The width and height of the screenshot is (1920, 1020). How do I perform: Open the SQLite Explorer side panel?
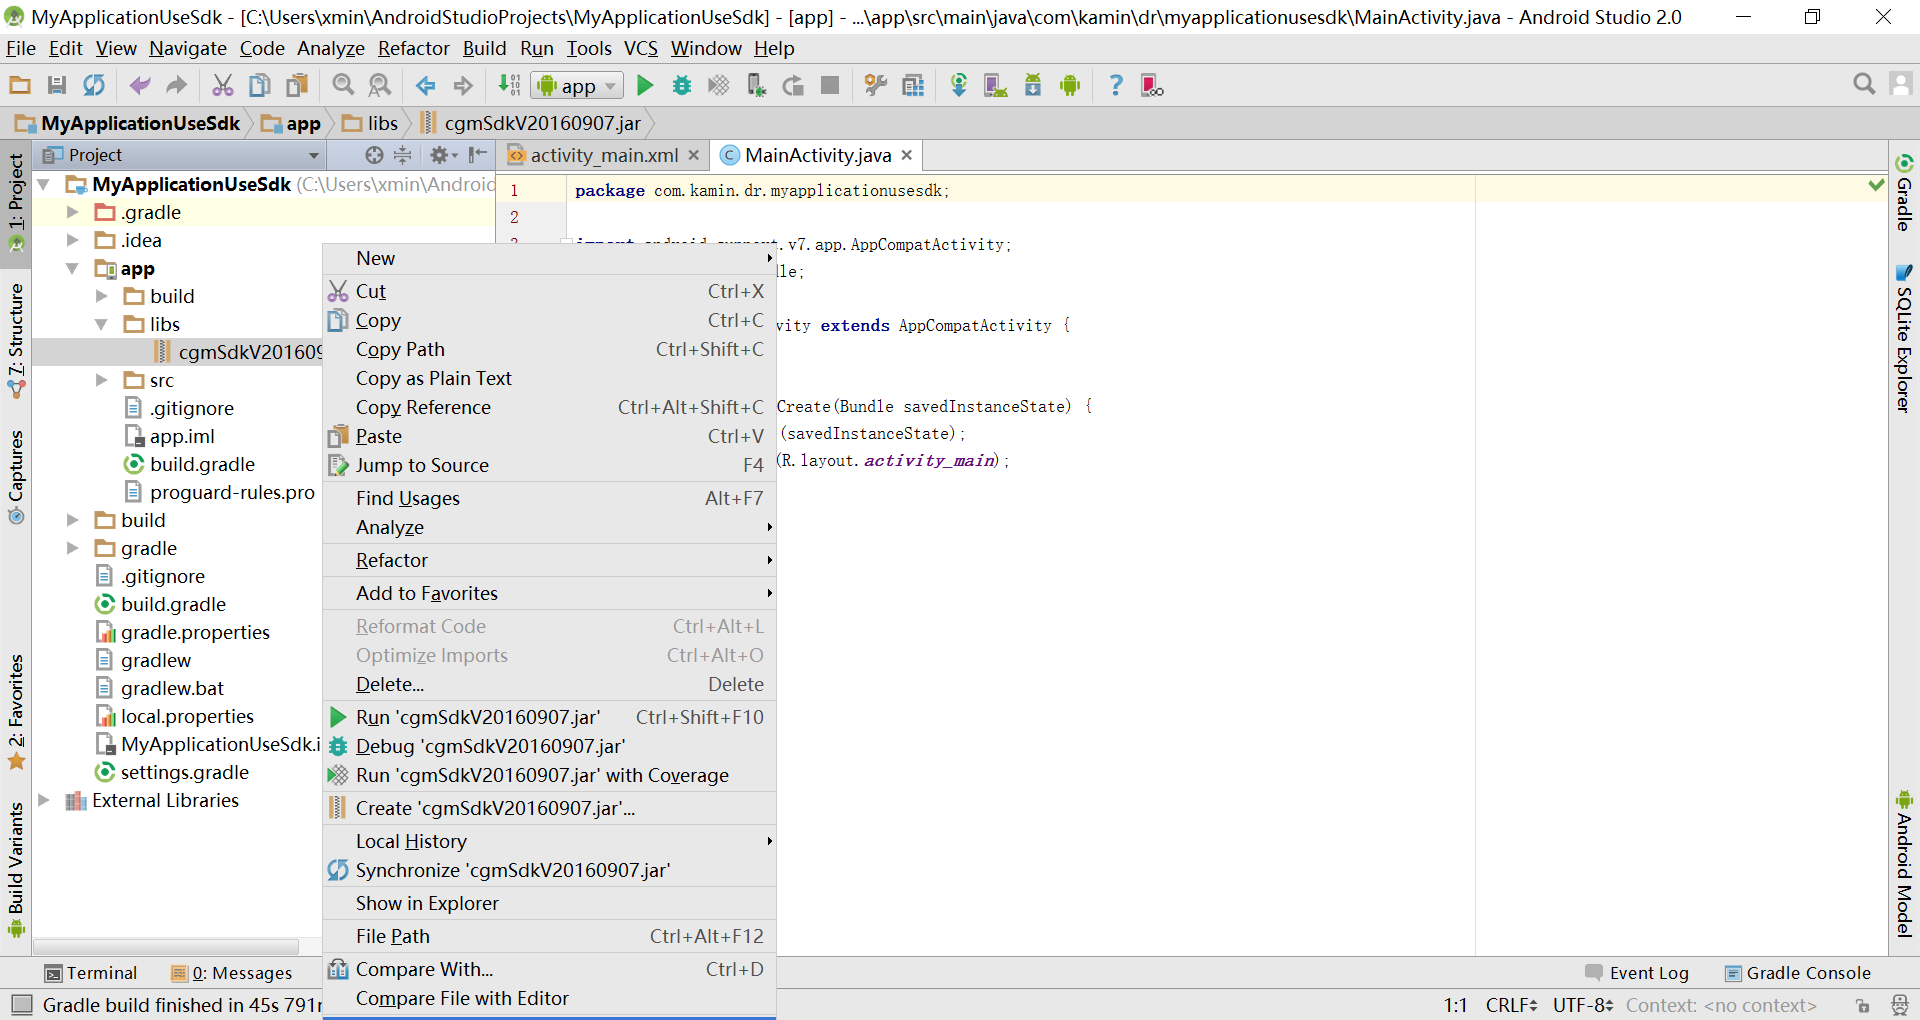(1904, 338)
